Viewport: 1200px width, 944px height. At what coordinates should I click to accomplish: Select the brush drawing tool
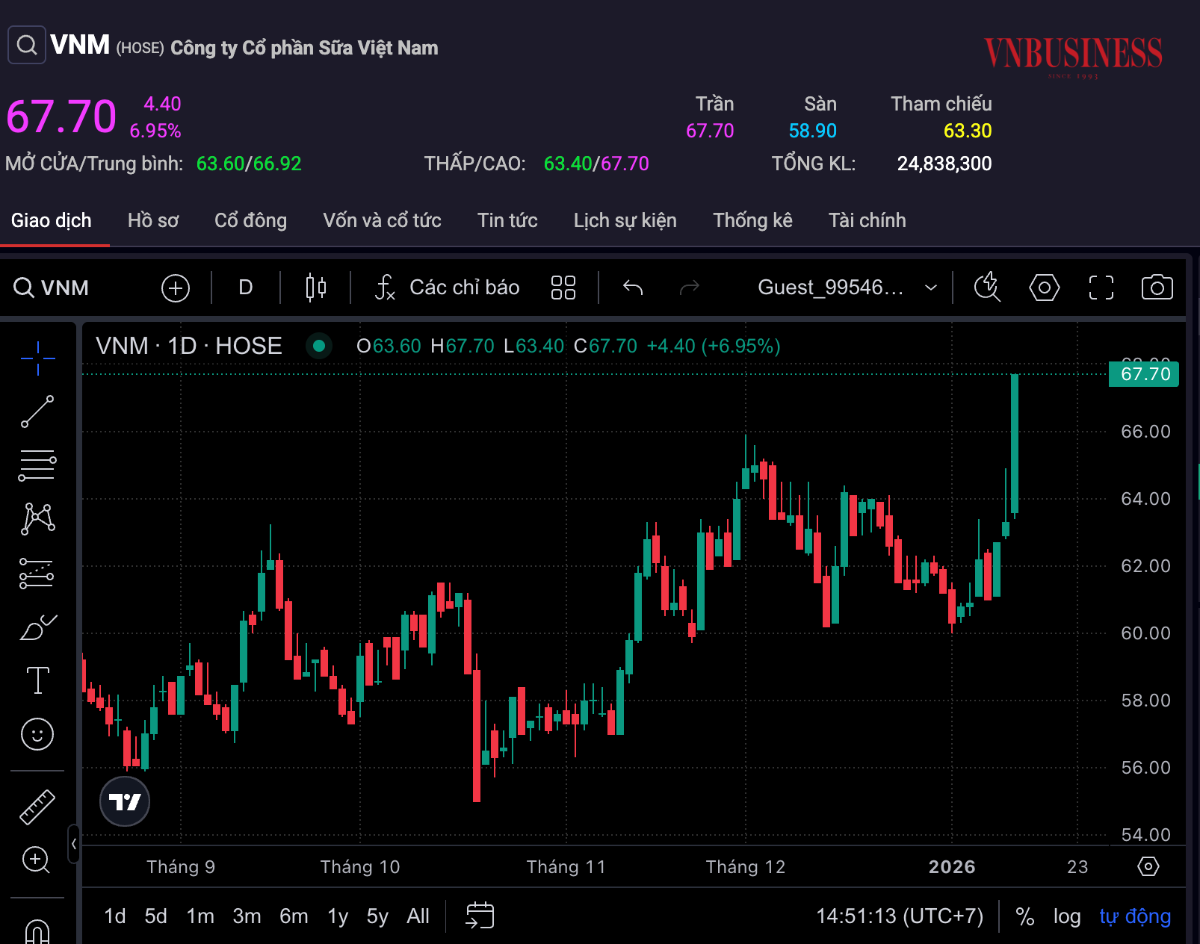[x=38, y=628]
